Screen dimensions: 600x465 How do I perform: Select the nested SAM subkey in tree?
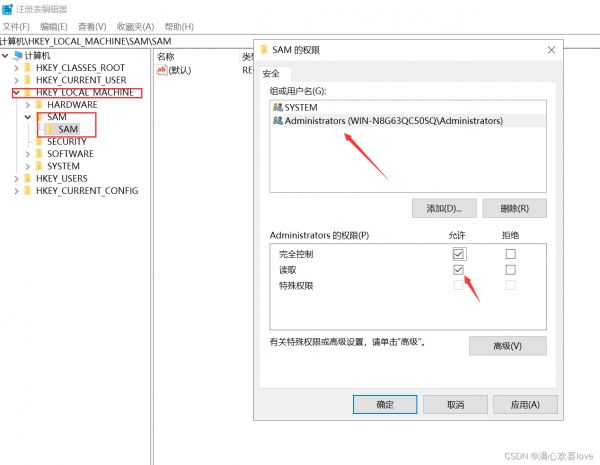click(x=67, y=129)
